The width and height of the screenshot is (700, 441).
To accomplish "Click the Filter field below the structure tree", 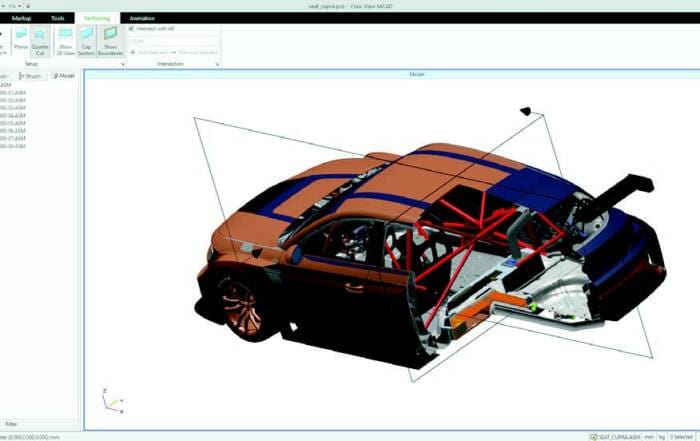I will point(39,424).
